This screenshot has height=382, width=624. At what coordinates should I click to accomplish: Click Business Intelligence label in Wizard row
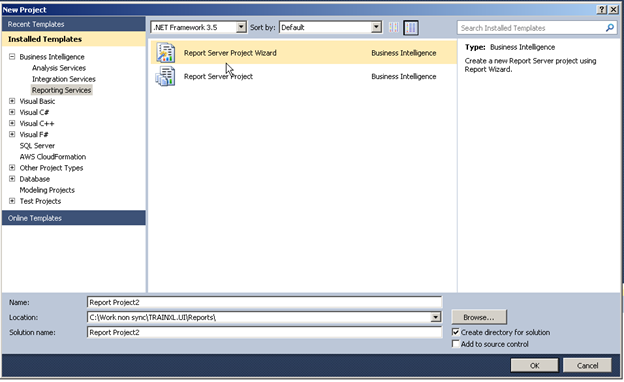tap(404, 53)
